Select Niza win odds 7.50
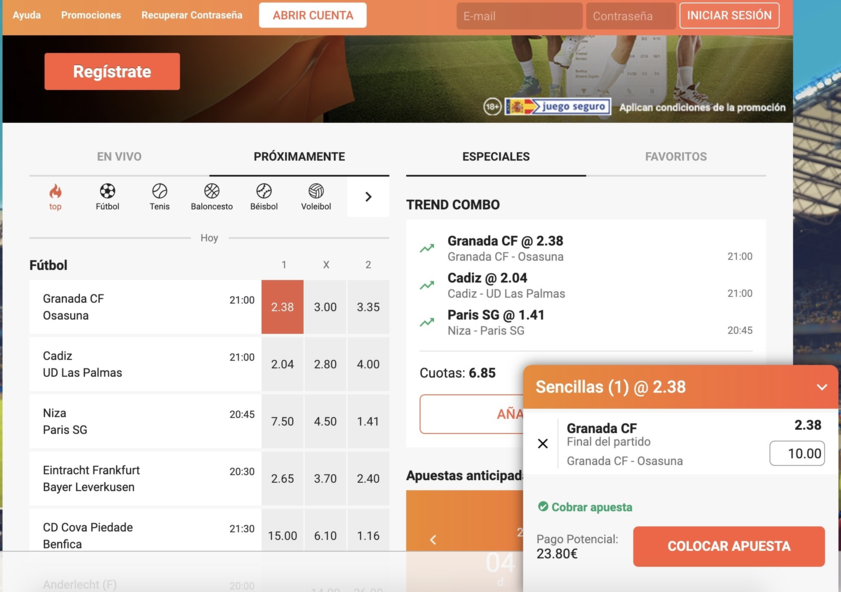841x592 pixels. pos(283,421)
